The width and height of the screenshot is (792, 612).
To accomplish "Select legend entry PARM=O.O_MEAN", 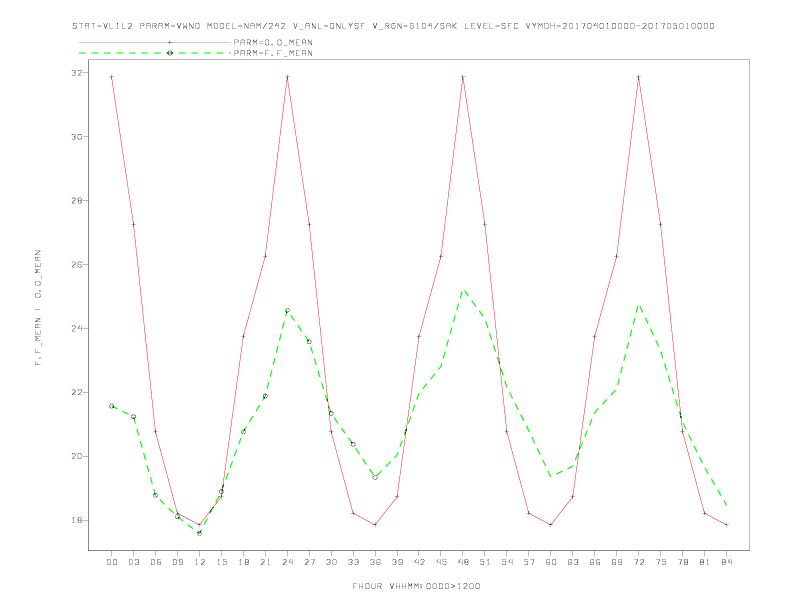I will tap(273, 42).
